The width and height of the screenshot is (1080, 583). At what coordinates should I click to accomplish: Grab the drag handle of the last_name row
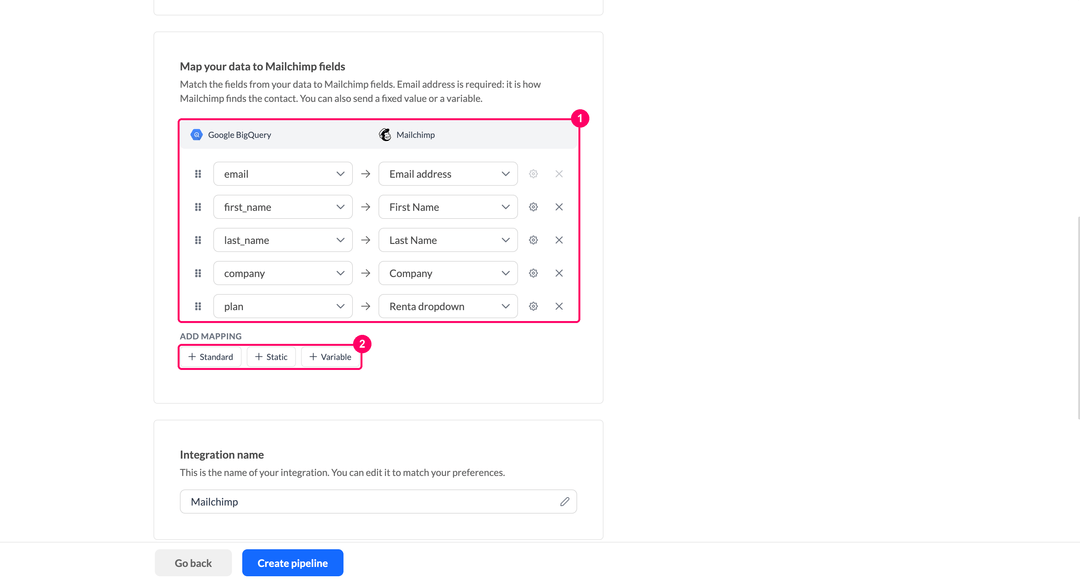coord(198,240)
